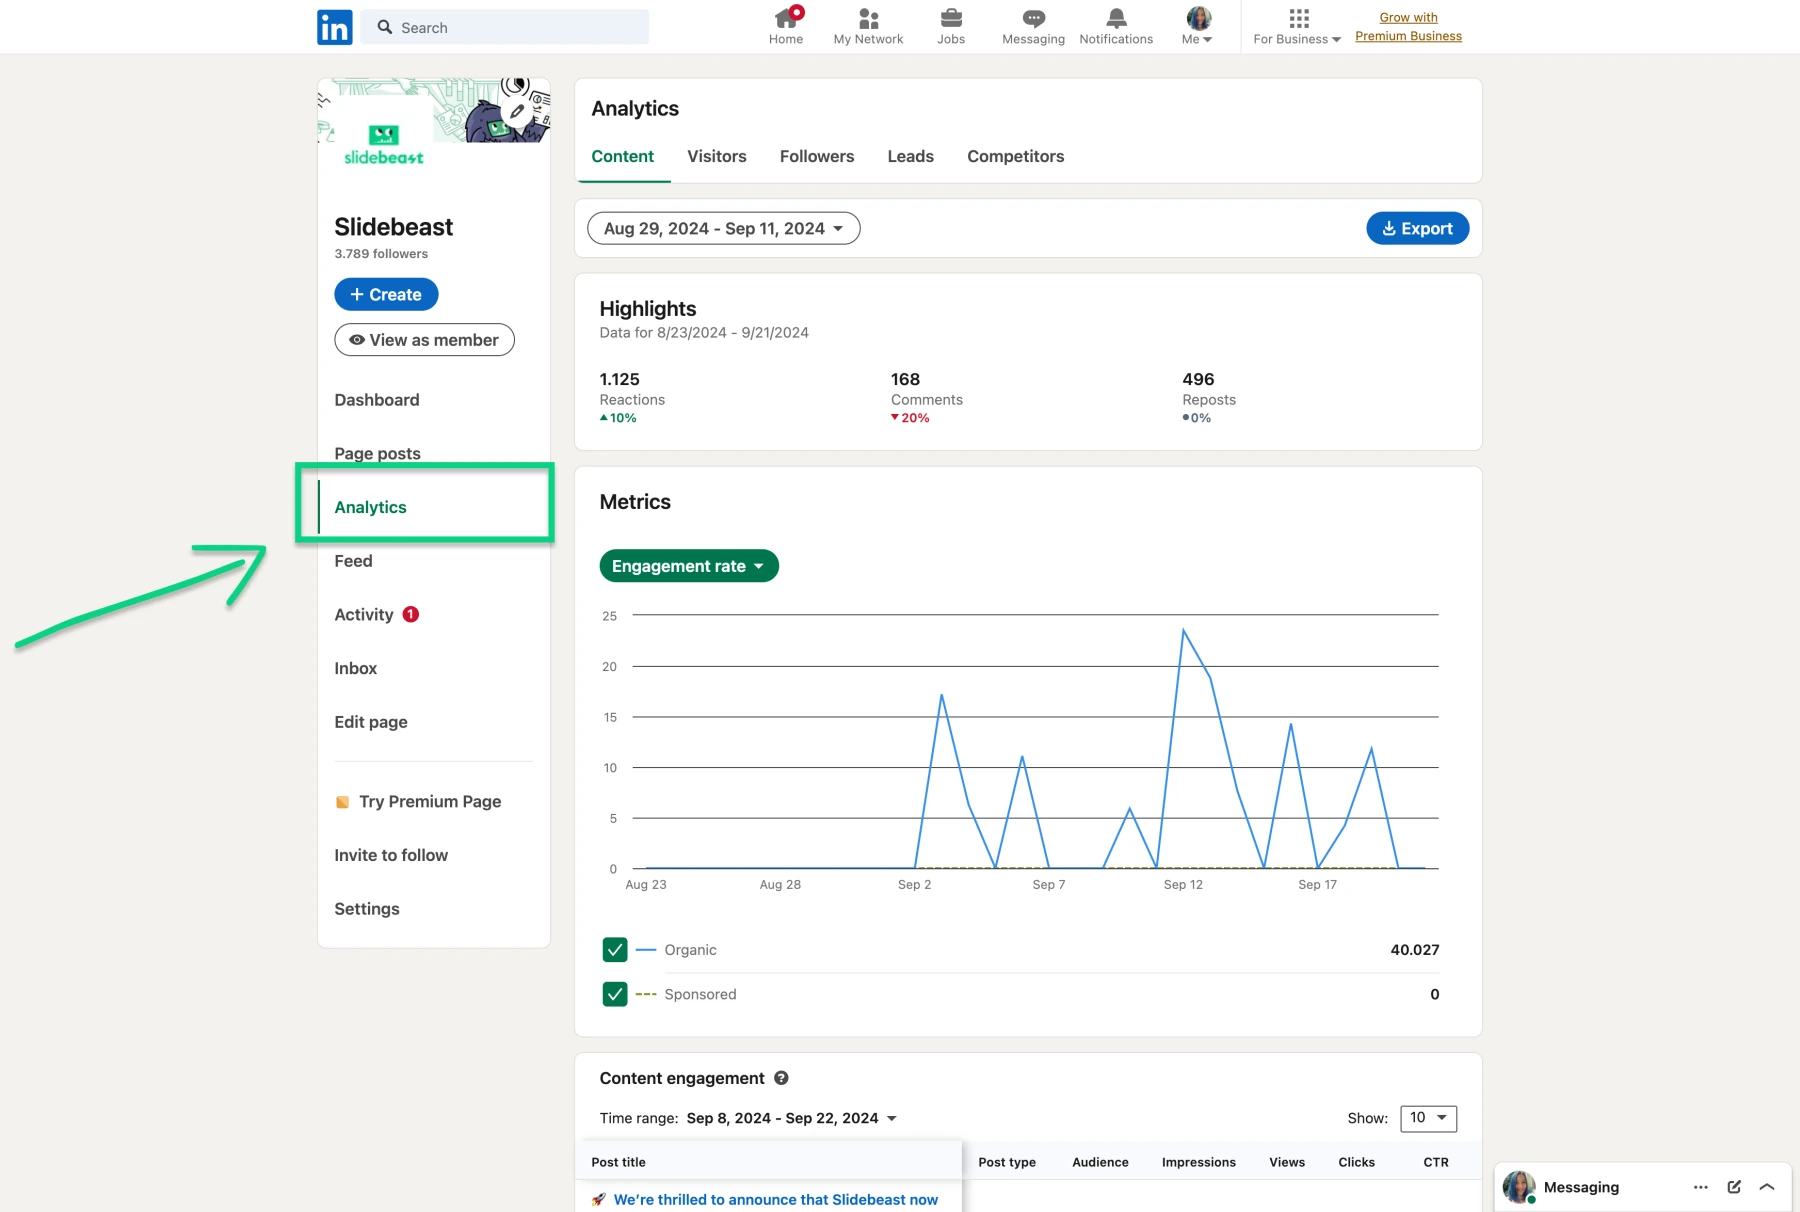Open the Messaging icon in top navigation

pyautogui.click(x=1031, y=20)
